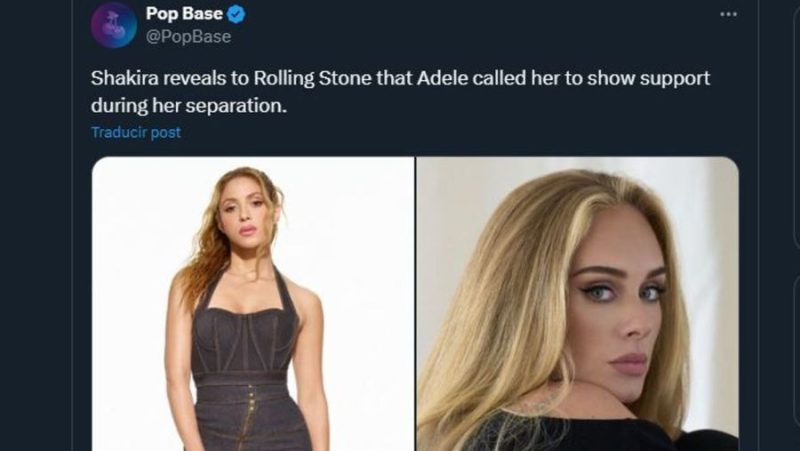Click the @PopBase handle
The width and height of the screenshot is (800, 451).
(x=188, y=36)
